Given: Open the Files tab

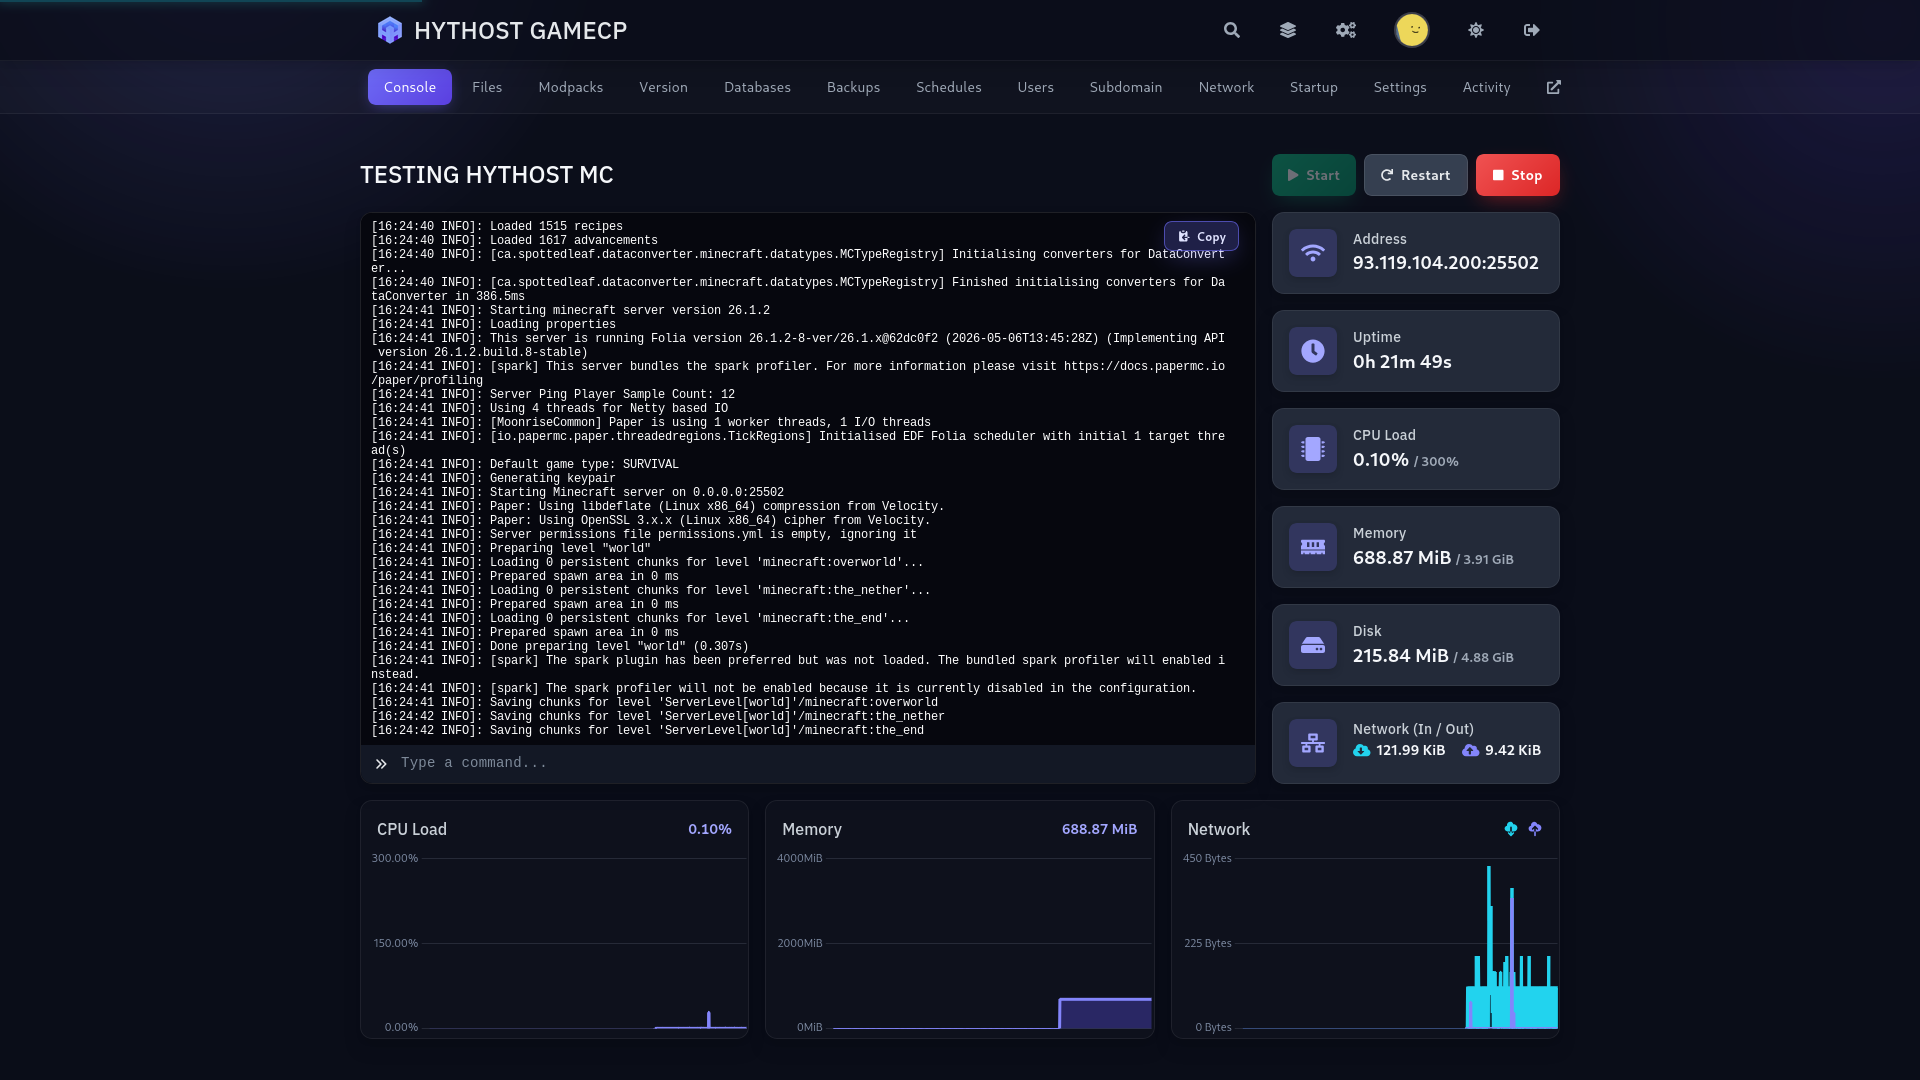Looking at the screenshot, I should 487,87.
